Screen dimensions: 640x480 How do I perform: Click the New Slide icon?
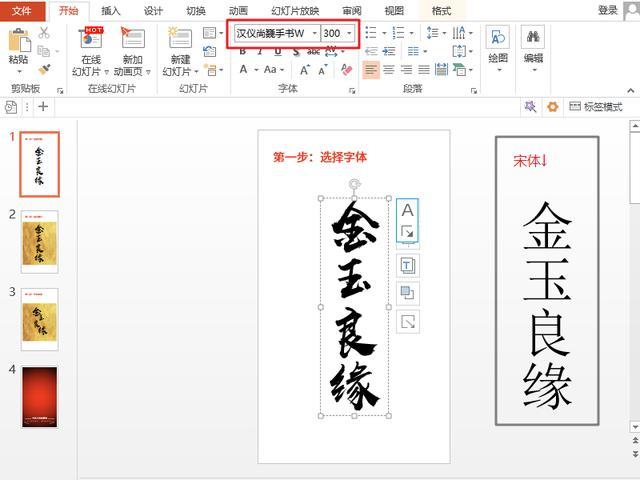(x=180, y=39)
